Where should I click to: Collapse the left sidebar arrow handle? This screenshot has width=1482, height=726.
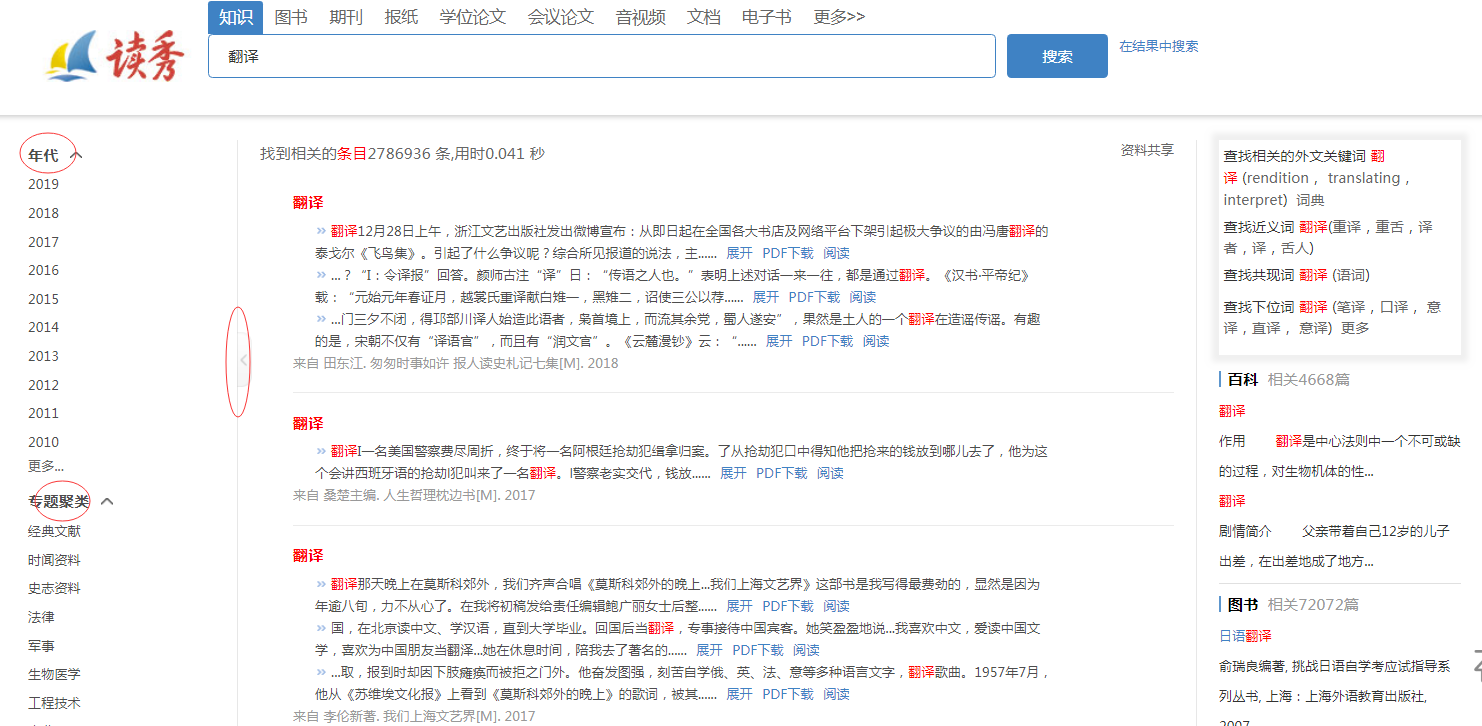tap(242, 361)
